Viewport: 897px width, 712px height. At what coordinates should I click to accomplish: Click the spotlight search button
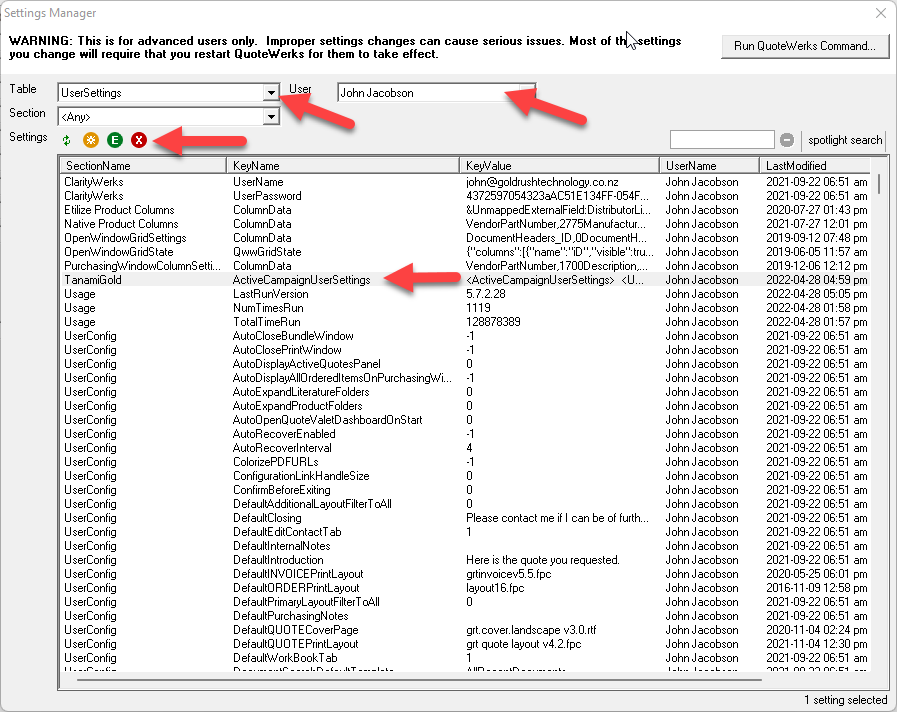[x=845, y=140]
